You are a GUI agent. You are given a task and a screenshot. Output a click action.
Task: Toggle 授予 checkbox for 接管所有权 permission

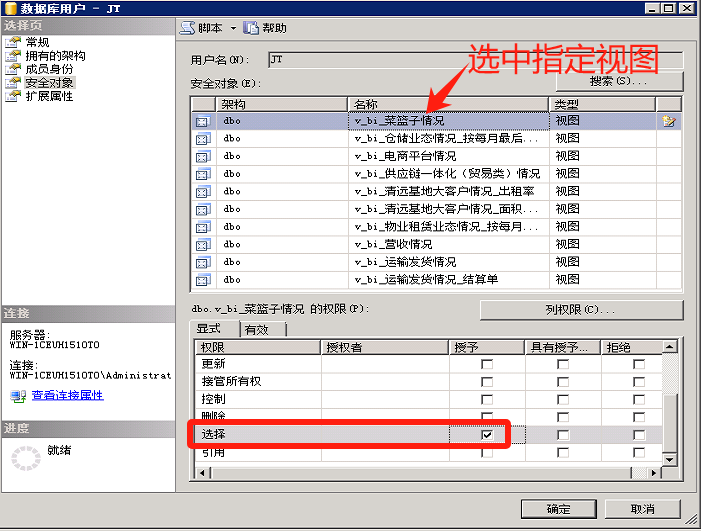pos(487,382)
